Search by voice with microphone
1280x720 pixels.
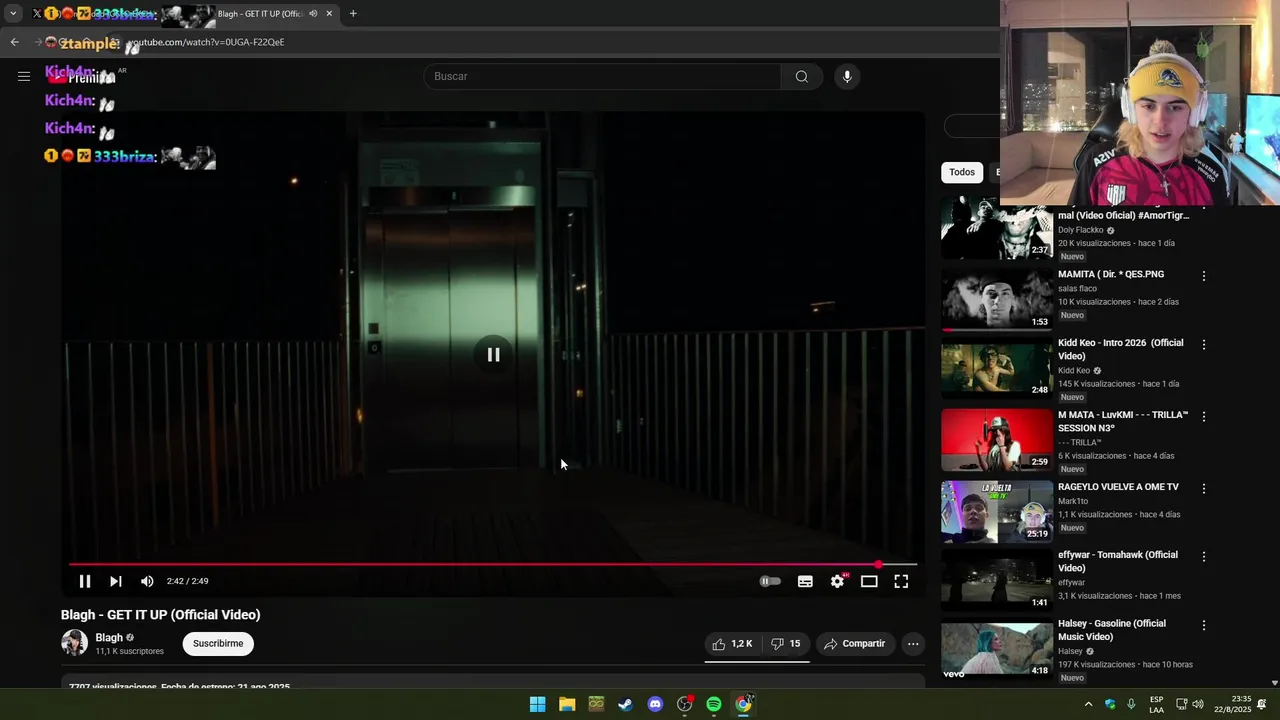click(847, 77)
